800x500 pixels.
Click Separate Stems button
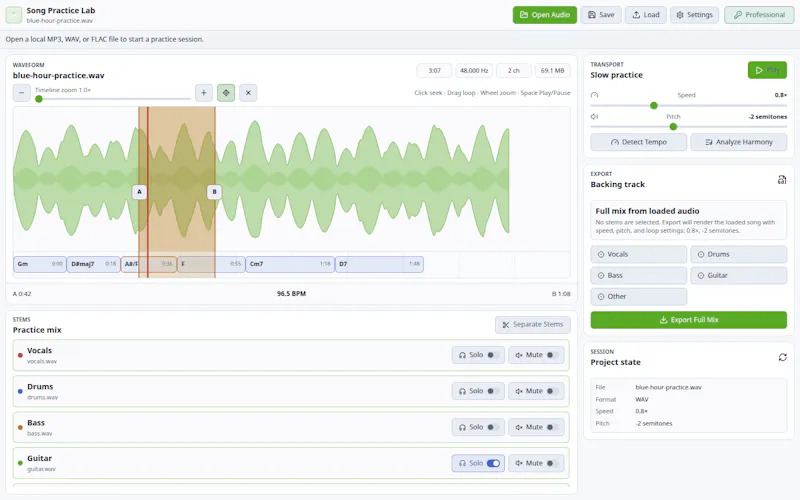click(532, 324)
